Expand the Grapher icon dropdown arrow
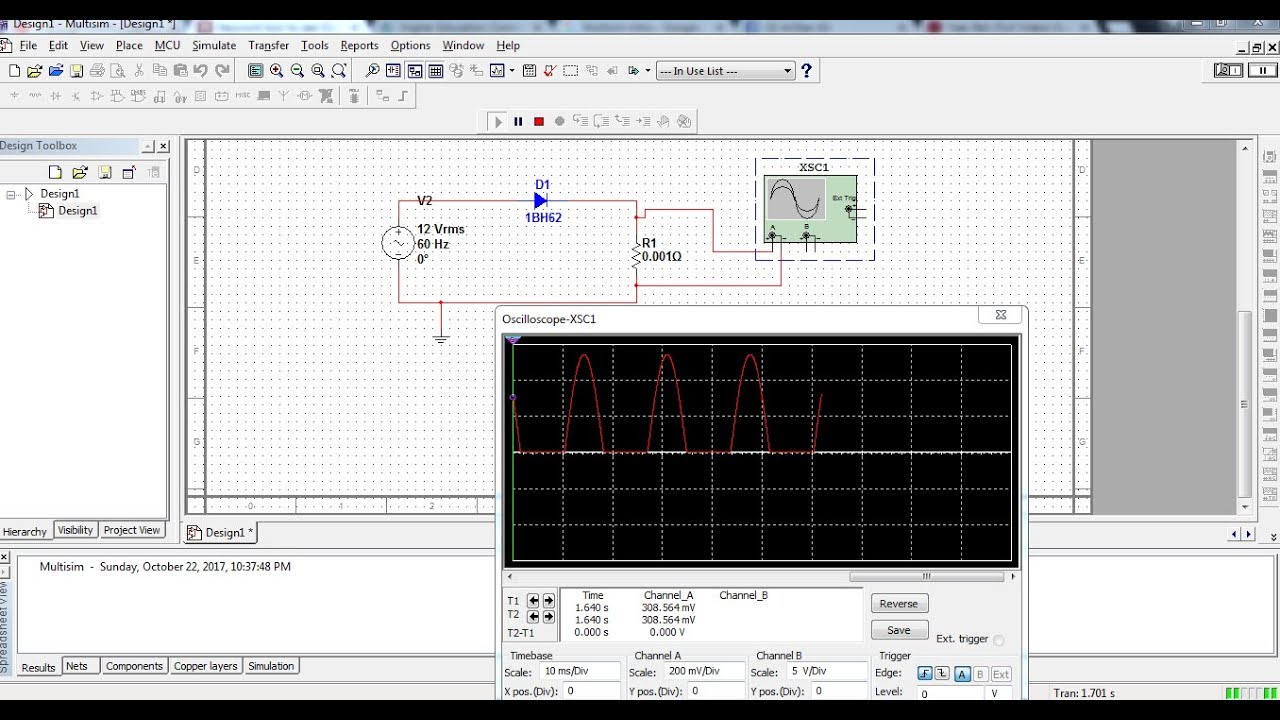Screen dimensions: 1280x720 512,71
